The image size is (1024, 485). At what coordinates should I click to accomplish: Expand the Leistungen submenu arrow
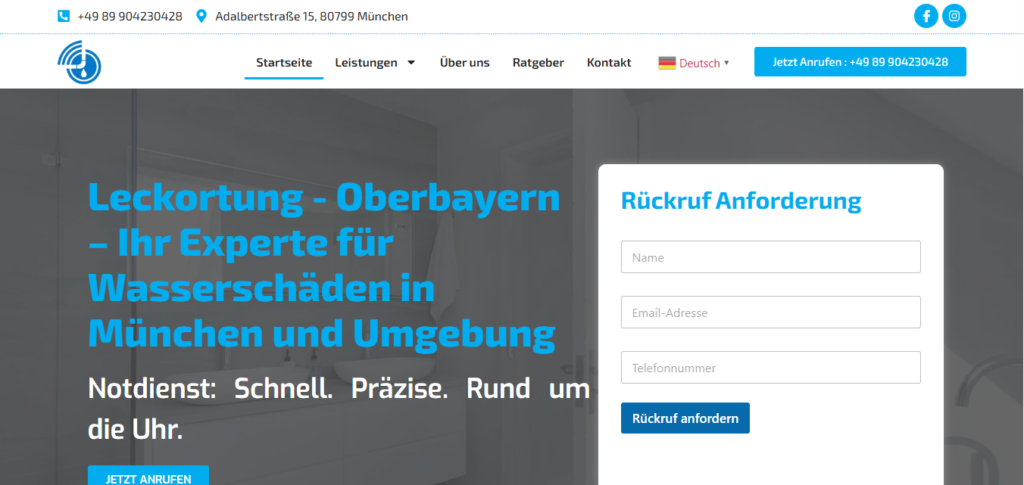click(x=411, y=63)
